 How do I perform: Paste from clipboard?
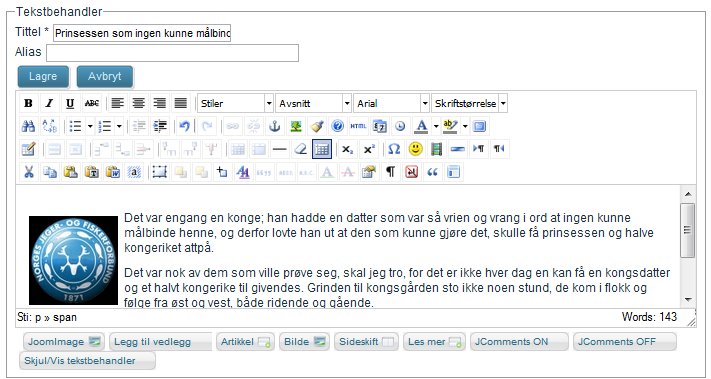(x=70, y=172)
